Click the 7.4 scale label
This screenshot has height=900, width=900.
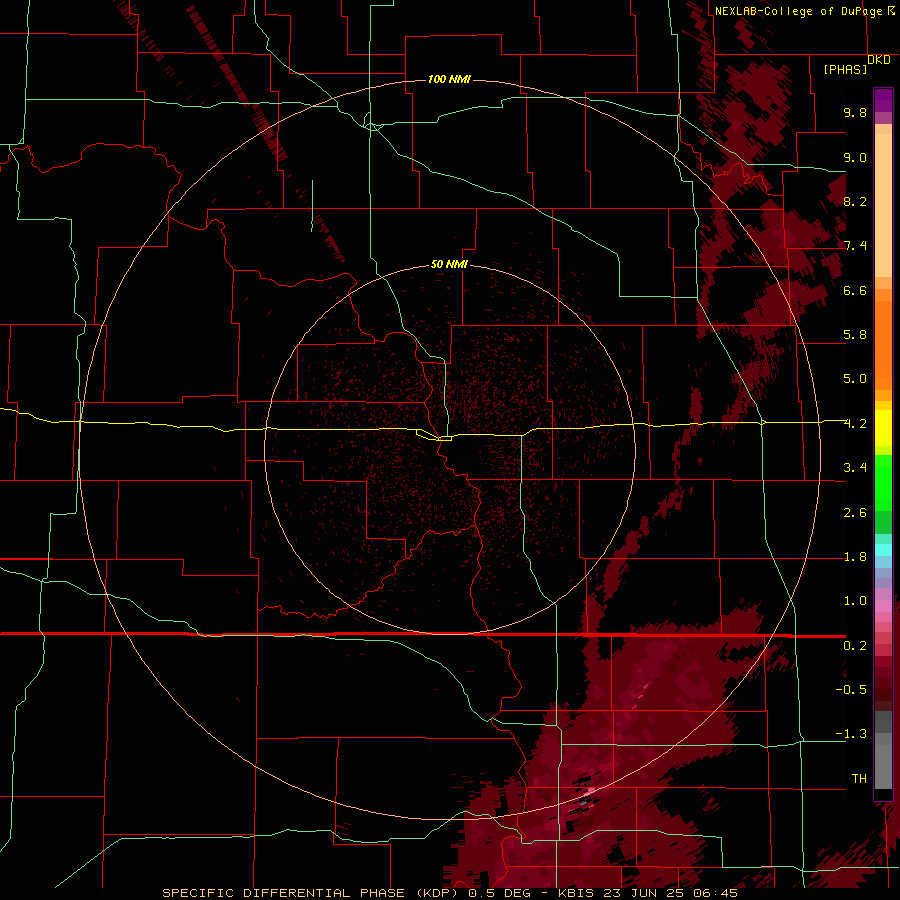click(855, 246)
